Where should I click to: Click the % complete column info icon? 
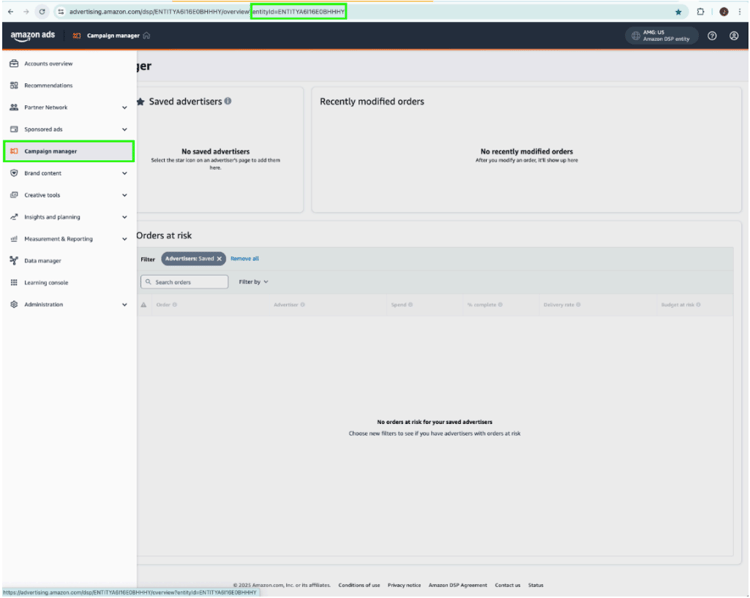pos(500,305)
